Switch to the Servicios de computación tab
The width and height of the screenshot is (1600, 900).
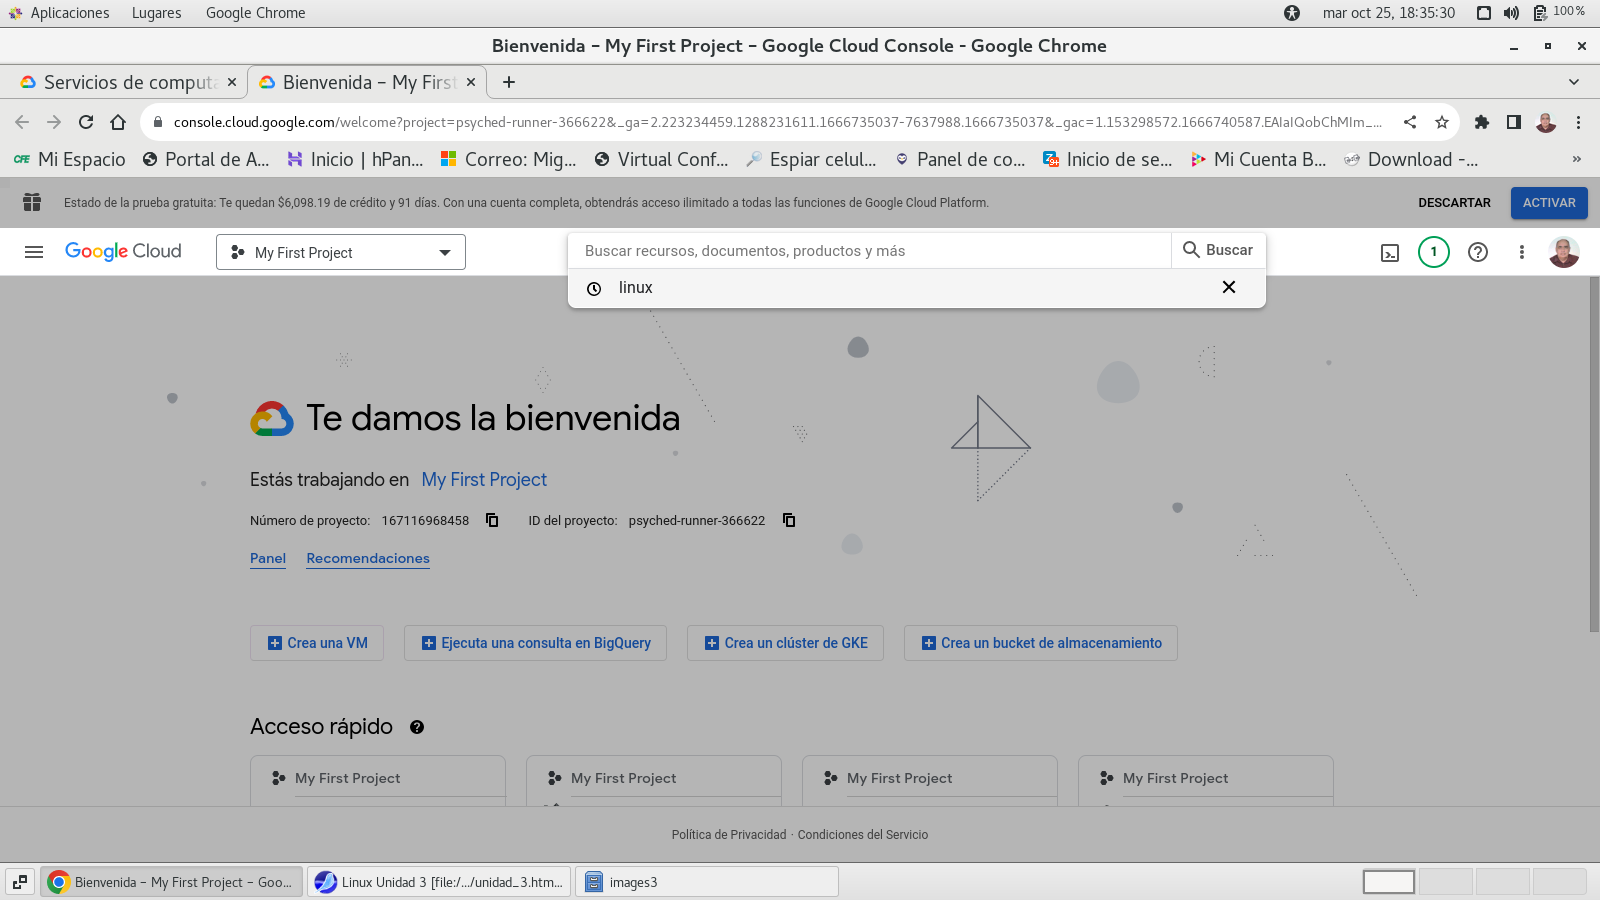[128, 82]
